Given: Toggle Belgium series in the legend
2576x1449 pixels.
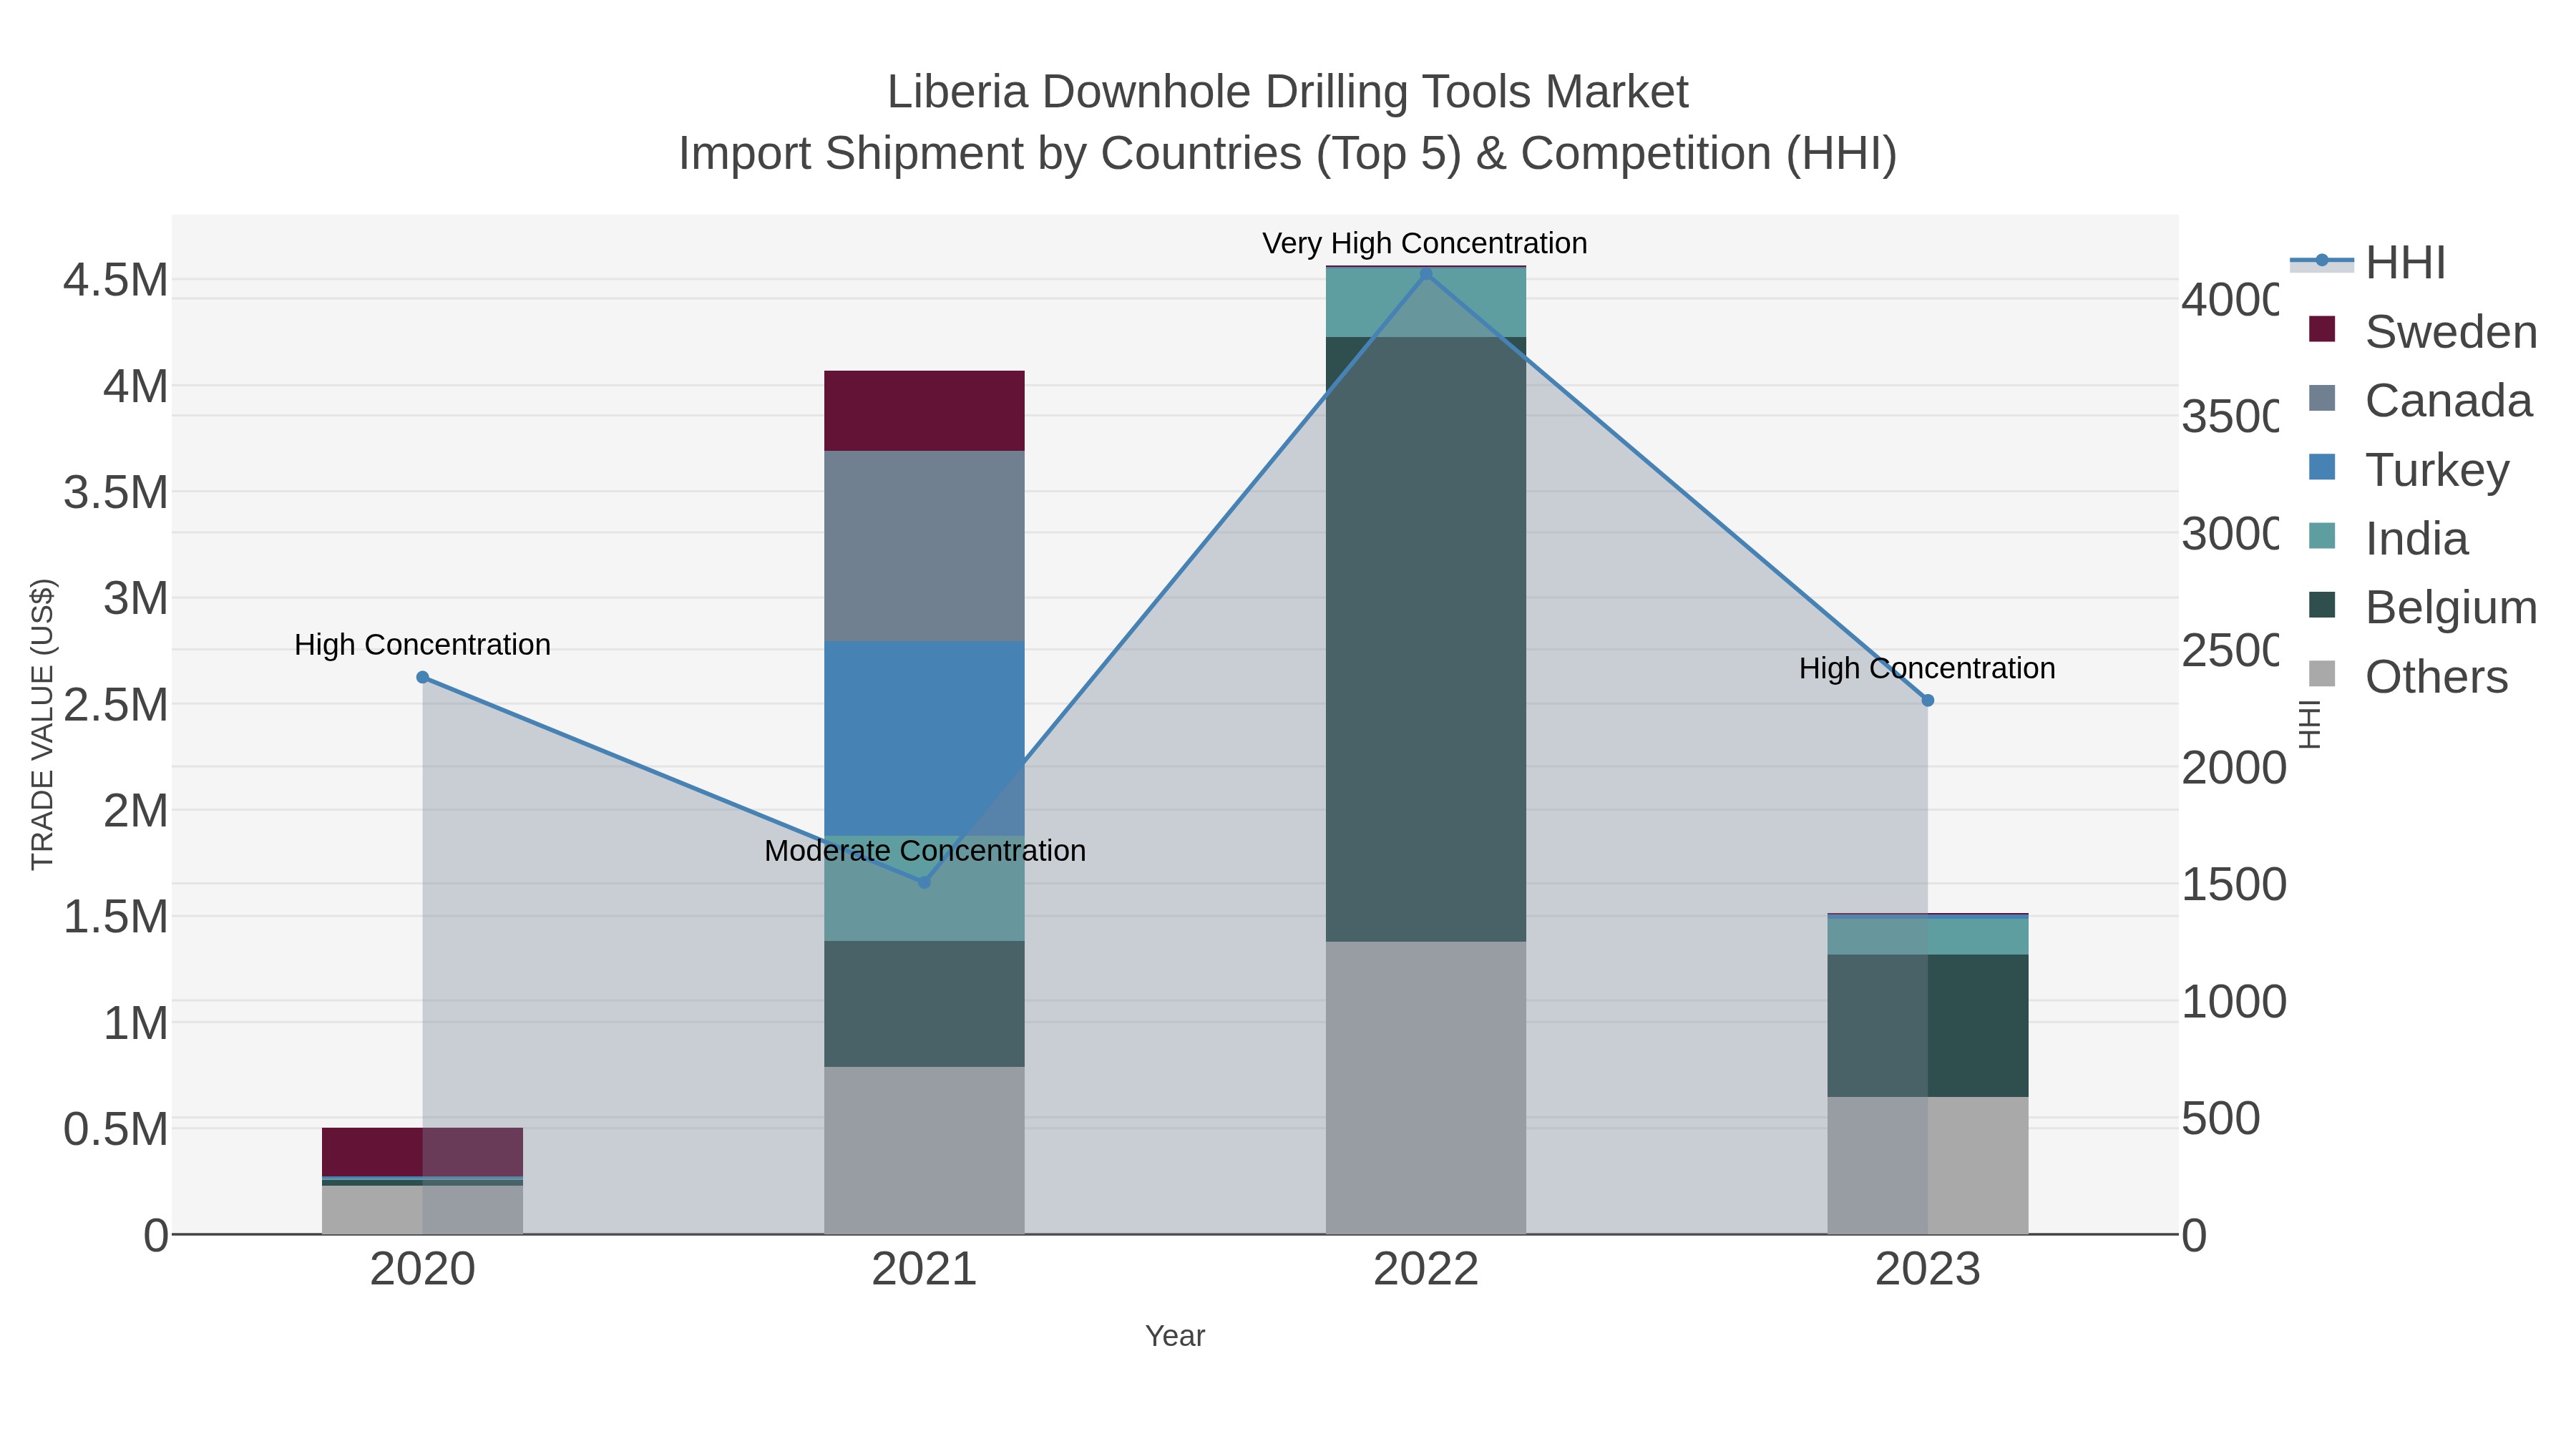Looking at the screenshot, I should (x=2422, y=607).
